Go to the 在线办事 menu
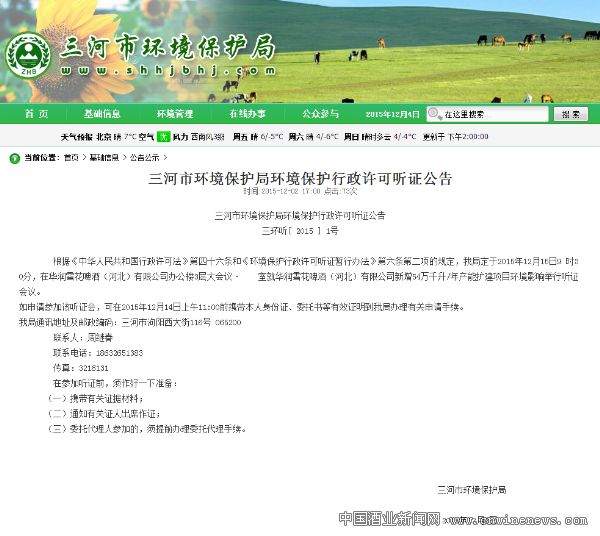The height and width of the screenshot is (536, 600). [x=247, y=114]
